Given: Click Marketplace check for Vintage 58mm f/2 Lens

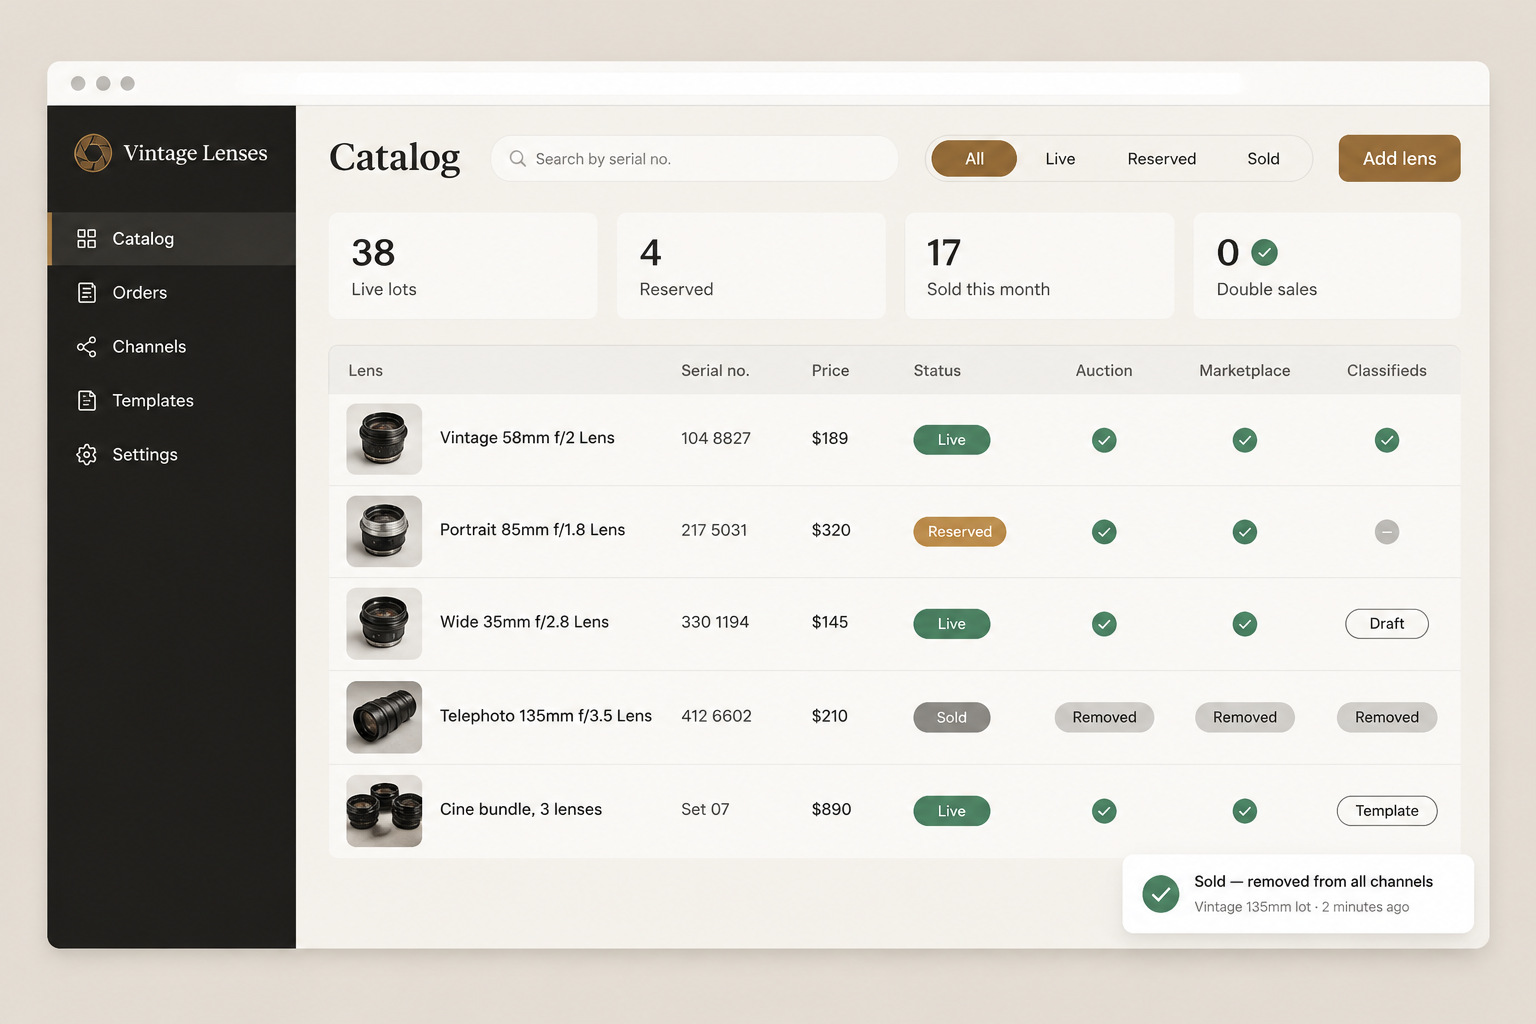Looking at the screenshot, I should [x=1245, y=440].
